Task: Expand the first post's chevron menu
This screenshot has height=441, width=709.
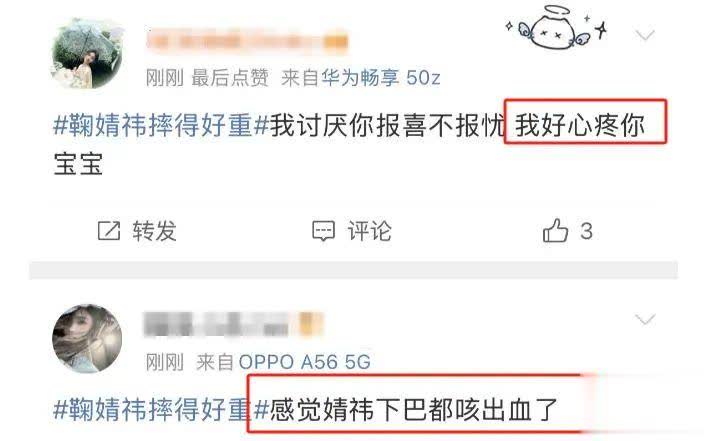Action: pyautogui.click(x=645, y=35)
